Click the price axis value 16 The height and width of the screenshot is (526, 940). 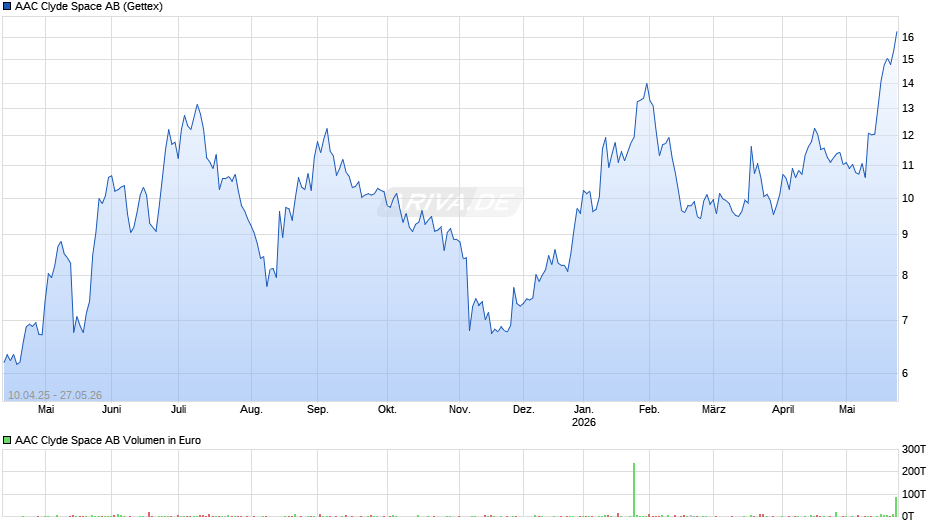(x=908, y=37)
